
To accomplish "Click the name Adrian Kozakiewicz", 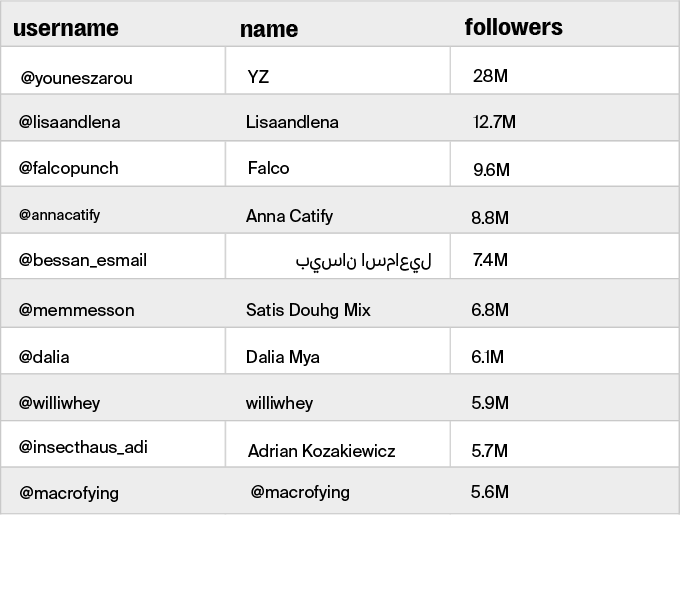I will coord(321,451).
